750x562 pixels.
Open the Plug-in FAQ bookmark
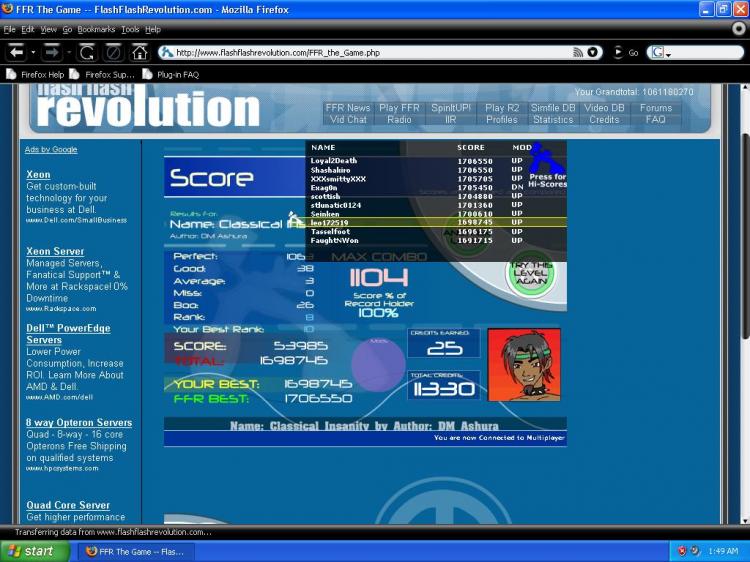click(x=171, y=75)
